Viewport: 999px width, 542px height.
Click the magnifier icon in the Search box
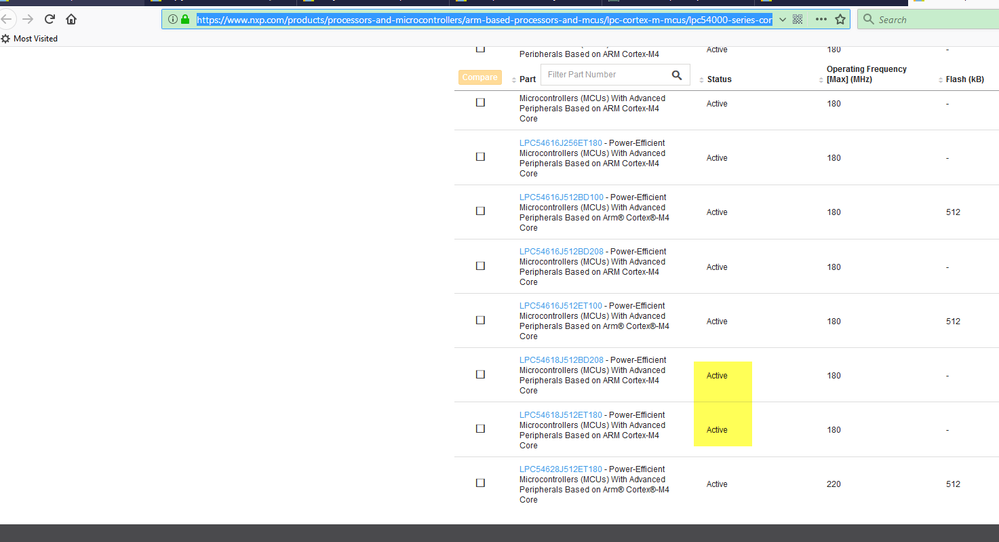coord(868,19)
